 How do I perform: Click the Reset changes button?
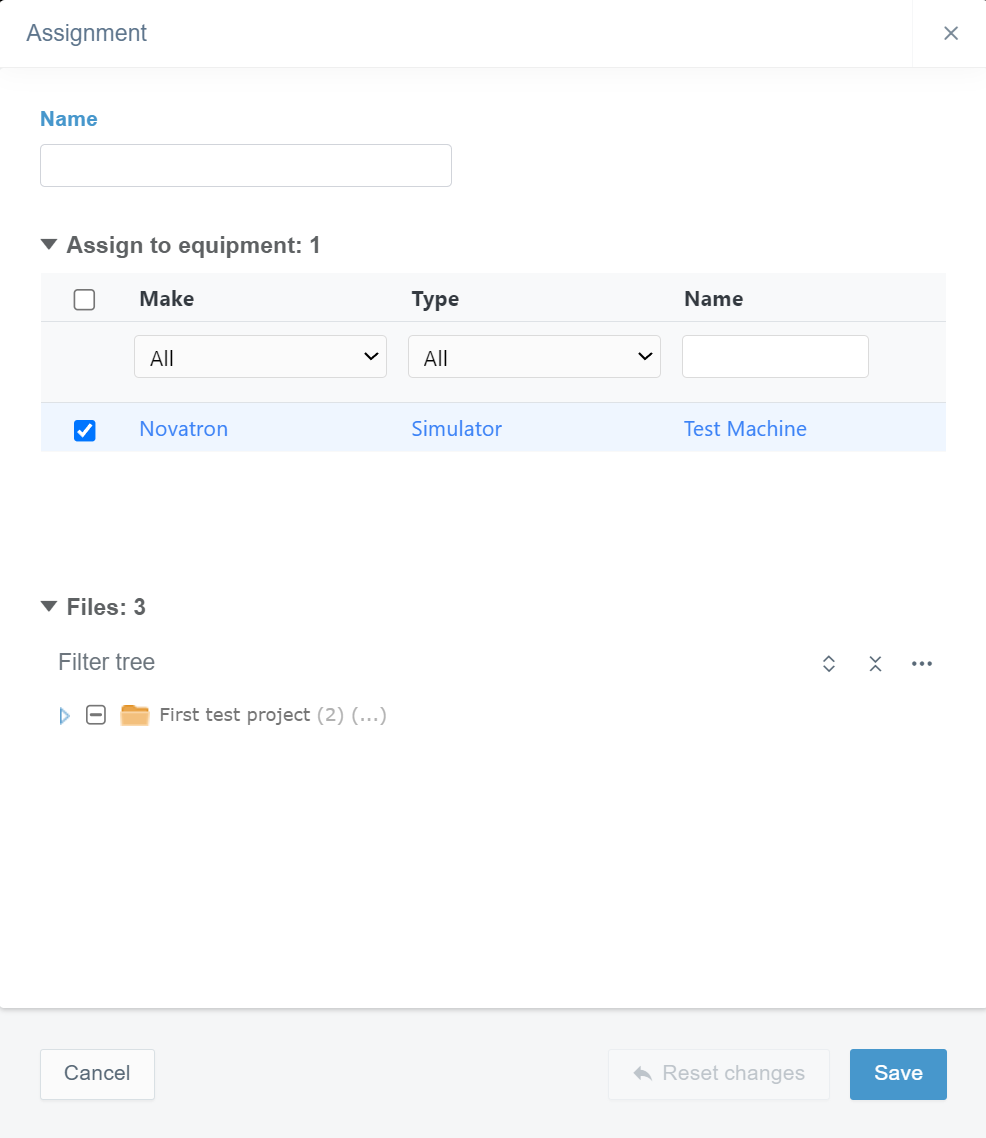pos(719,1074)
